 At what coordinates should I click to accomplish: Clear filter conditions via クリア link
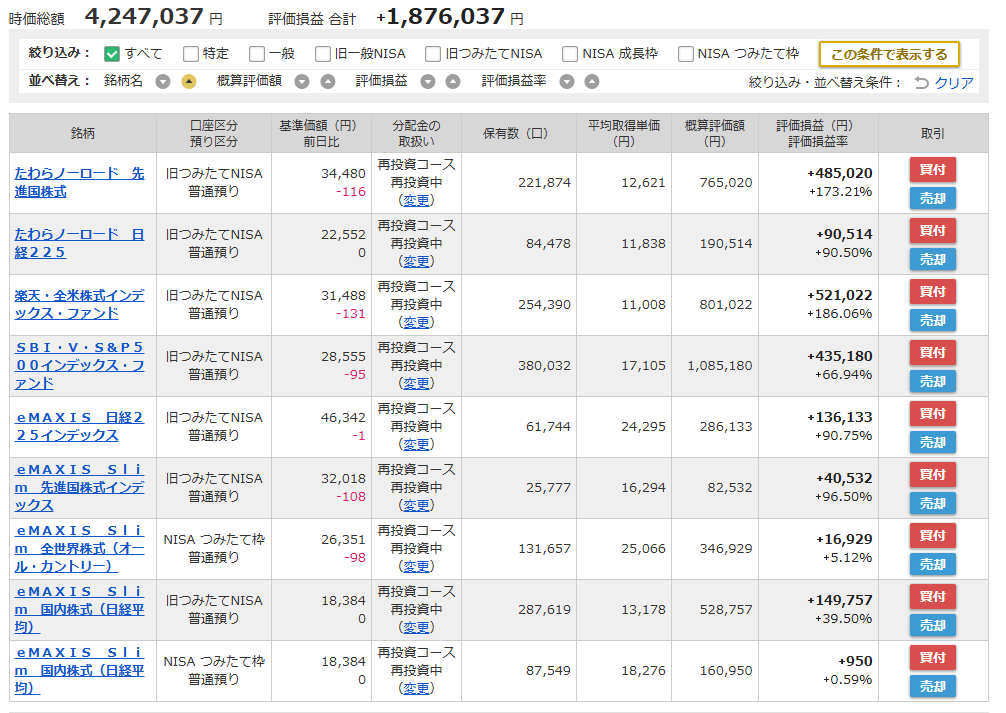[954, 83]
